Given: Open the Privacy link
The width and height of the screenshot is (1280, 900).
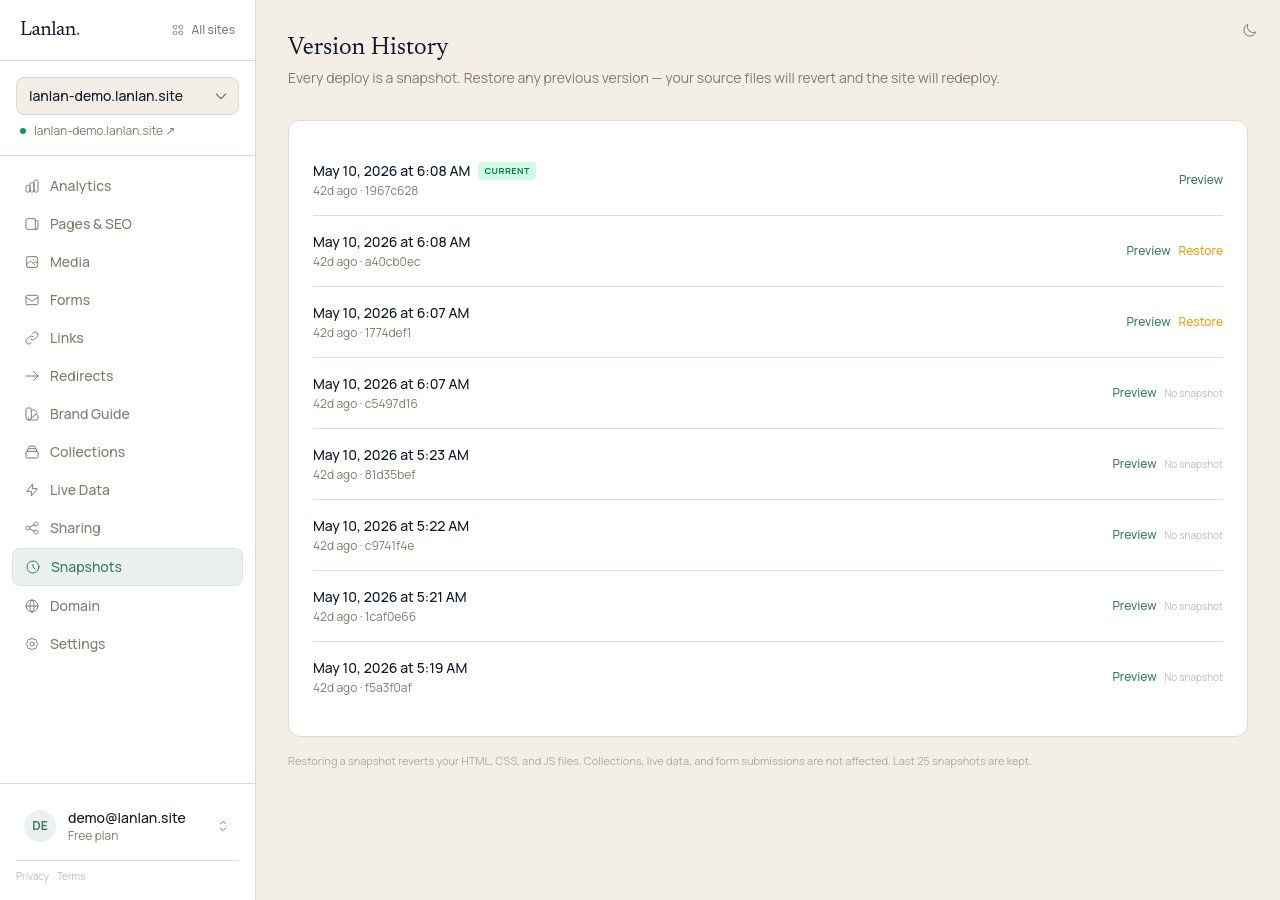Looking at the screenshot, I should (32, 876).
